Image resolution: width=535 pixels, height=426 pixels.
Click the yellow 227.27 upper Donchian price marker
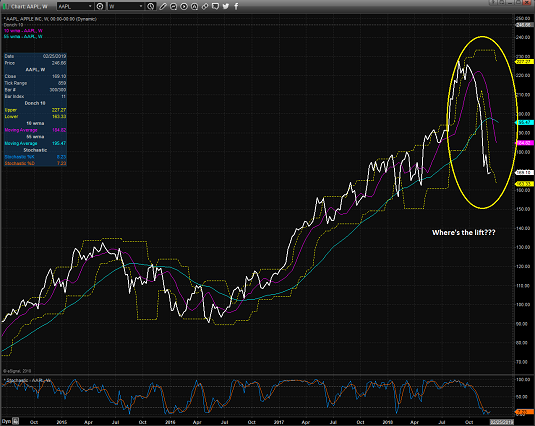524,61
